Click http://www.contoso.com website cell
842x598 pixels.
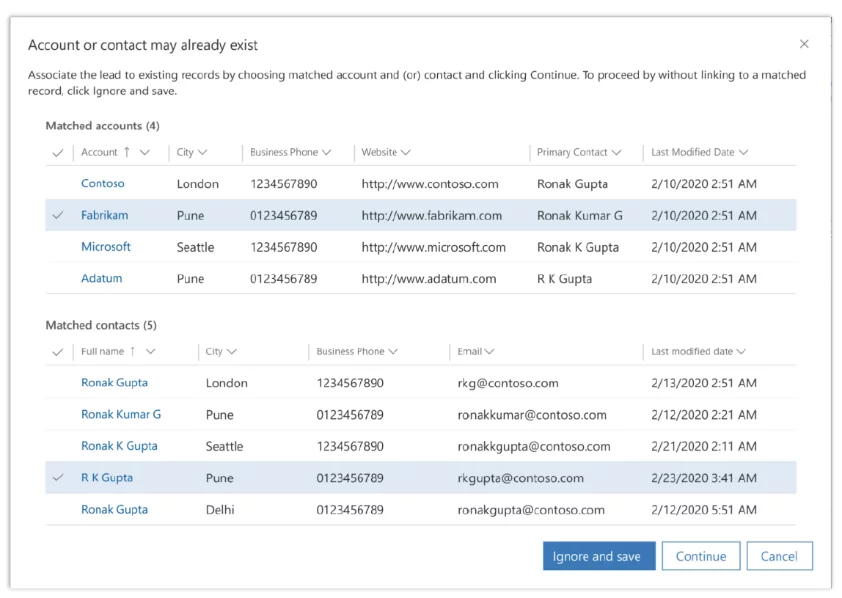(430, 184)
